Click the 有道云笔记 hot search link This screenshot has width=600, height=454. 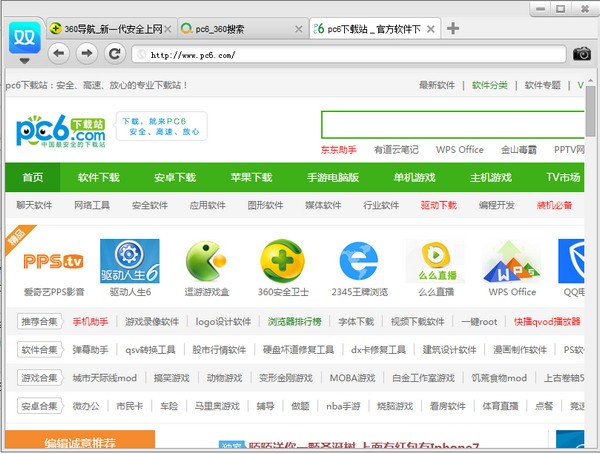point(396,150)
